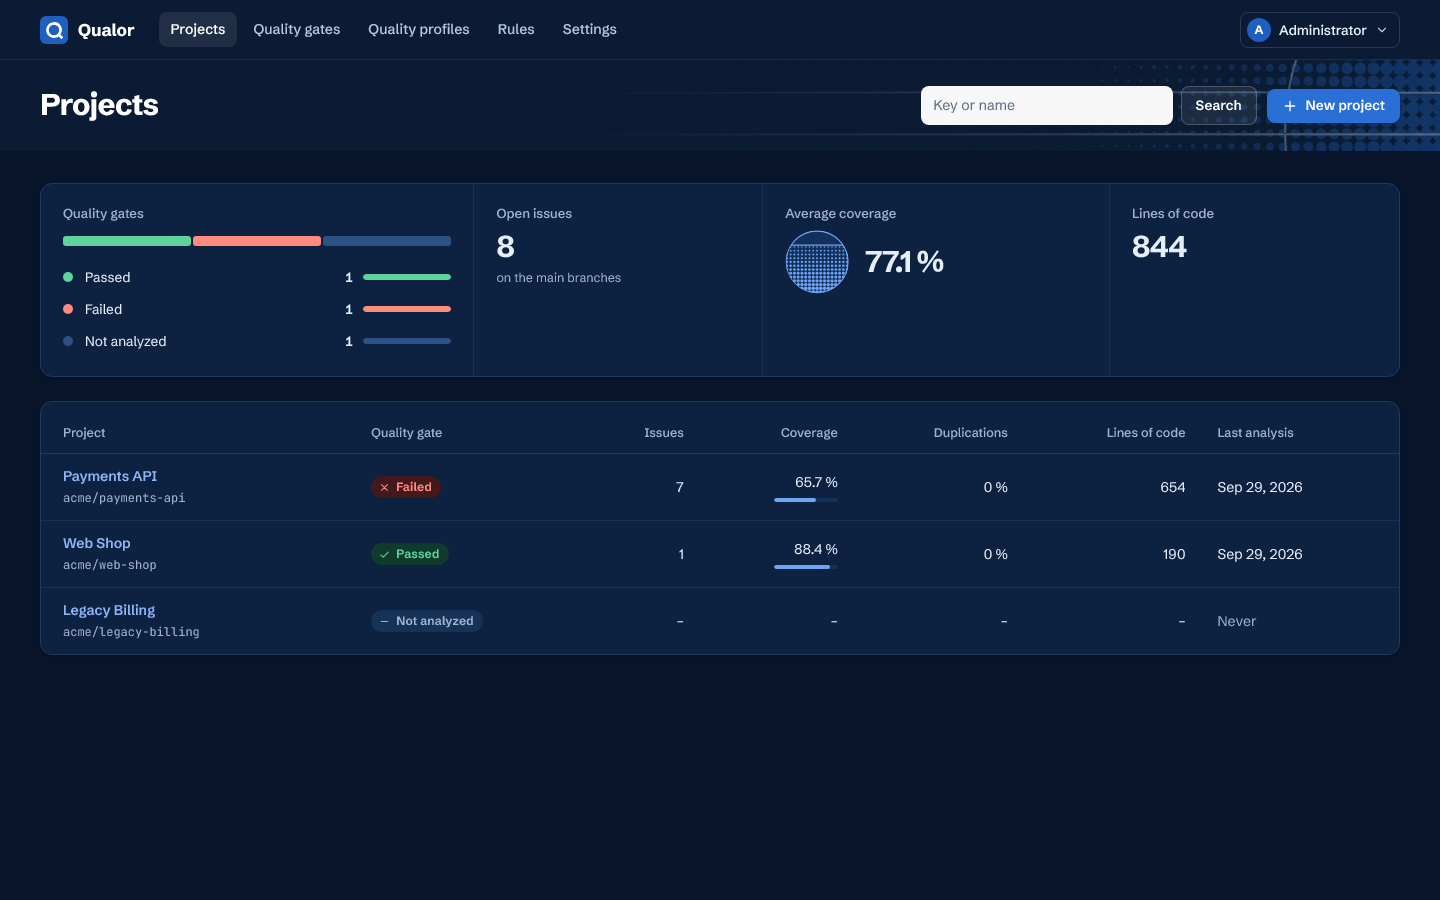Click the Qualor logo icon
Viewport: 1440px width, 900px height.
[x=54, y=30]
